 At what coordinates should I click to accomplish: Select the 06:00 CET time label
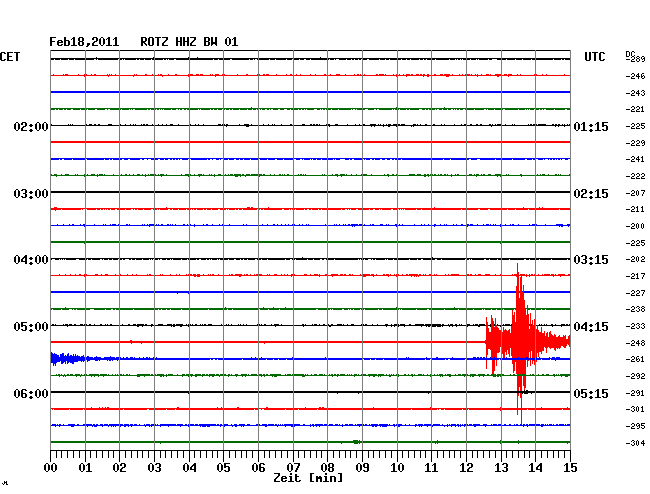31,393
